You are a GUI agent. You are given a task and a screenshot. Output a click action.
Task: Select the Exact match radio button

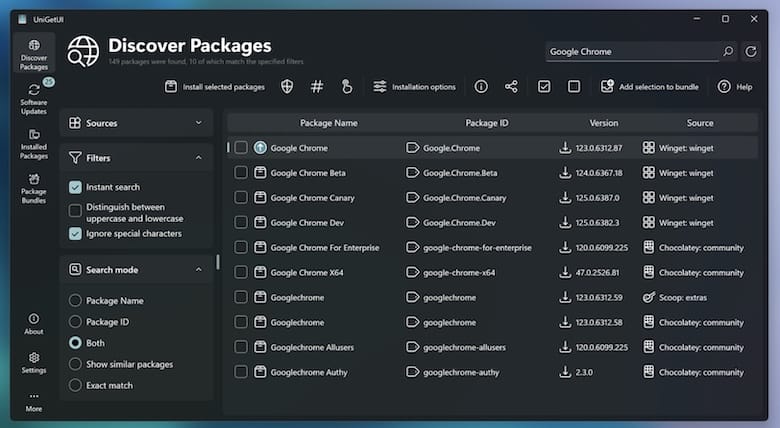(x=75, y=385)
